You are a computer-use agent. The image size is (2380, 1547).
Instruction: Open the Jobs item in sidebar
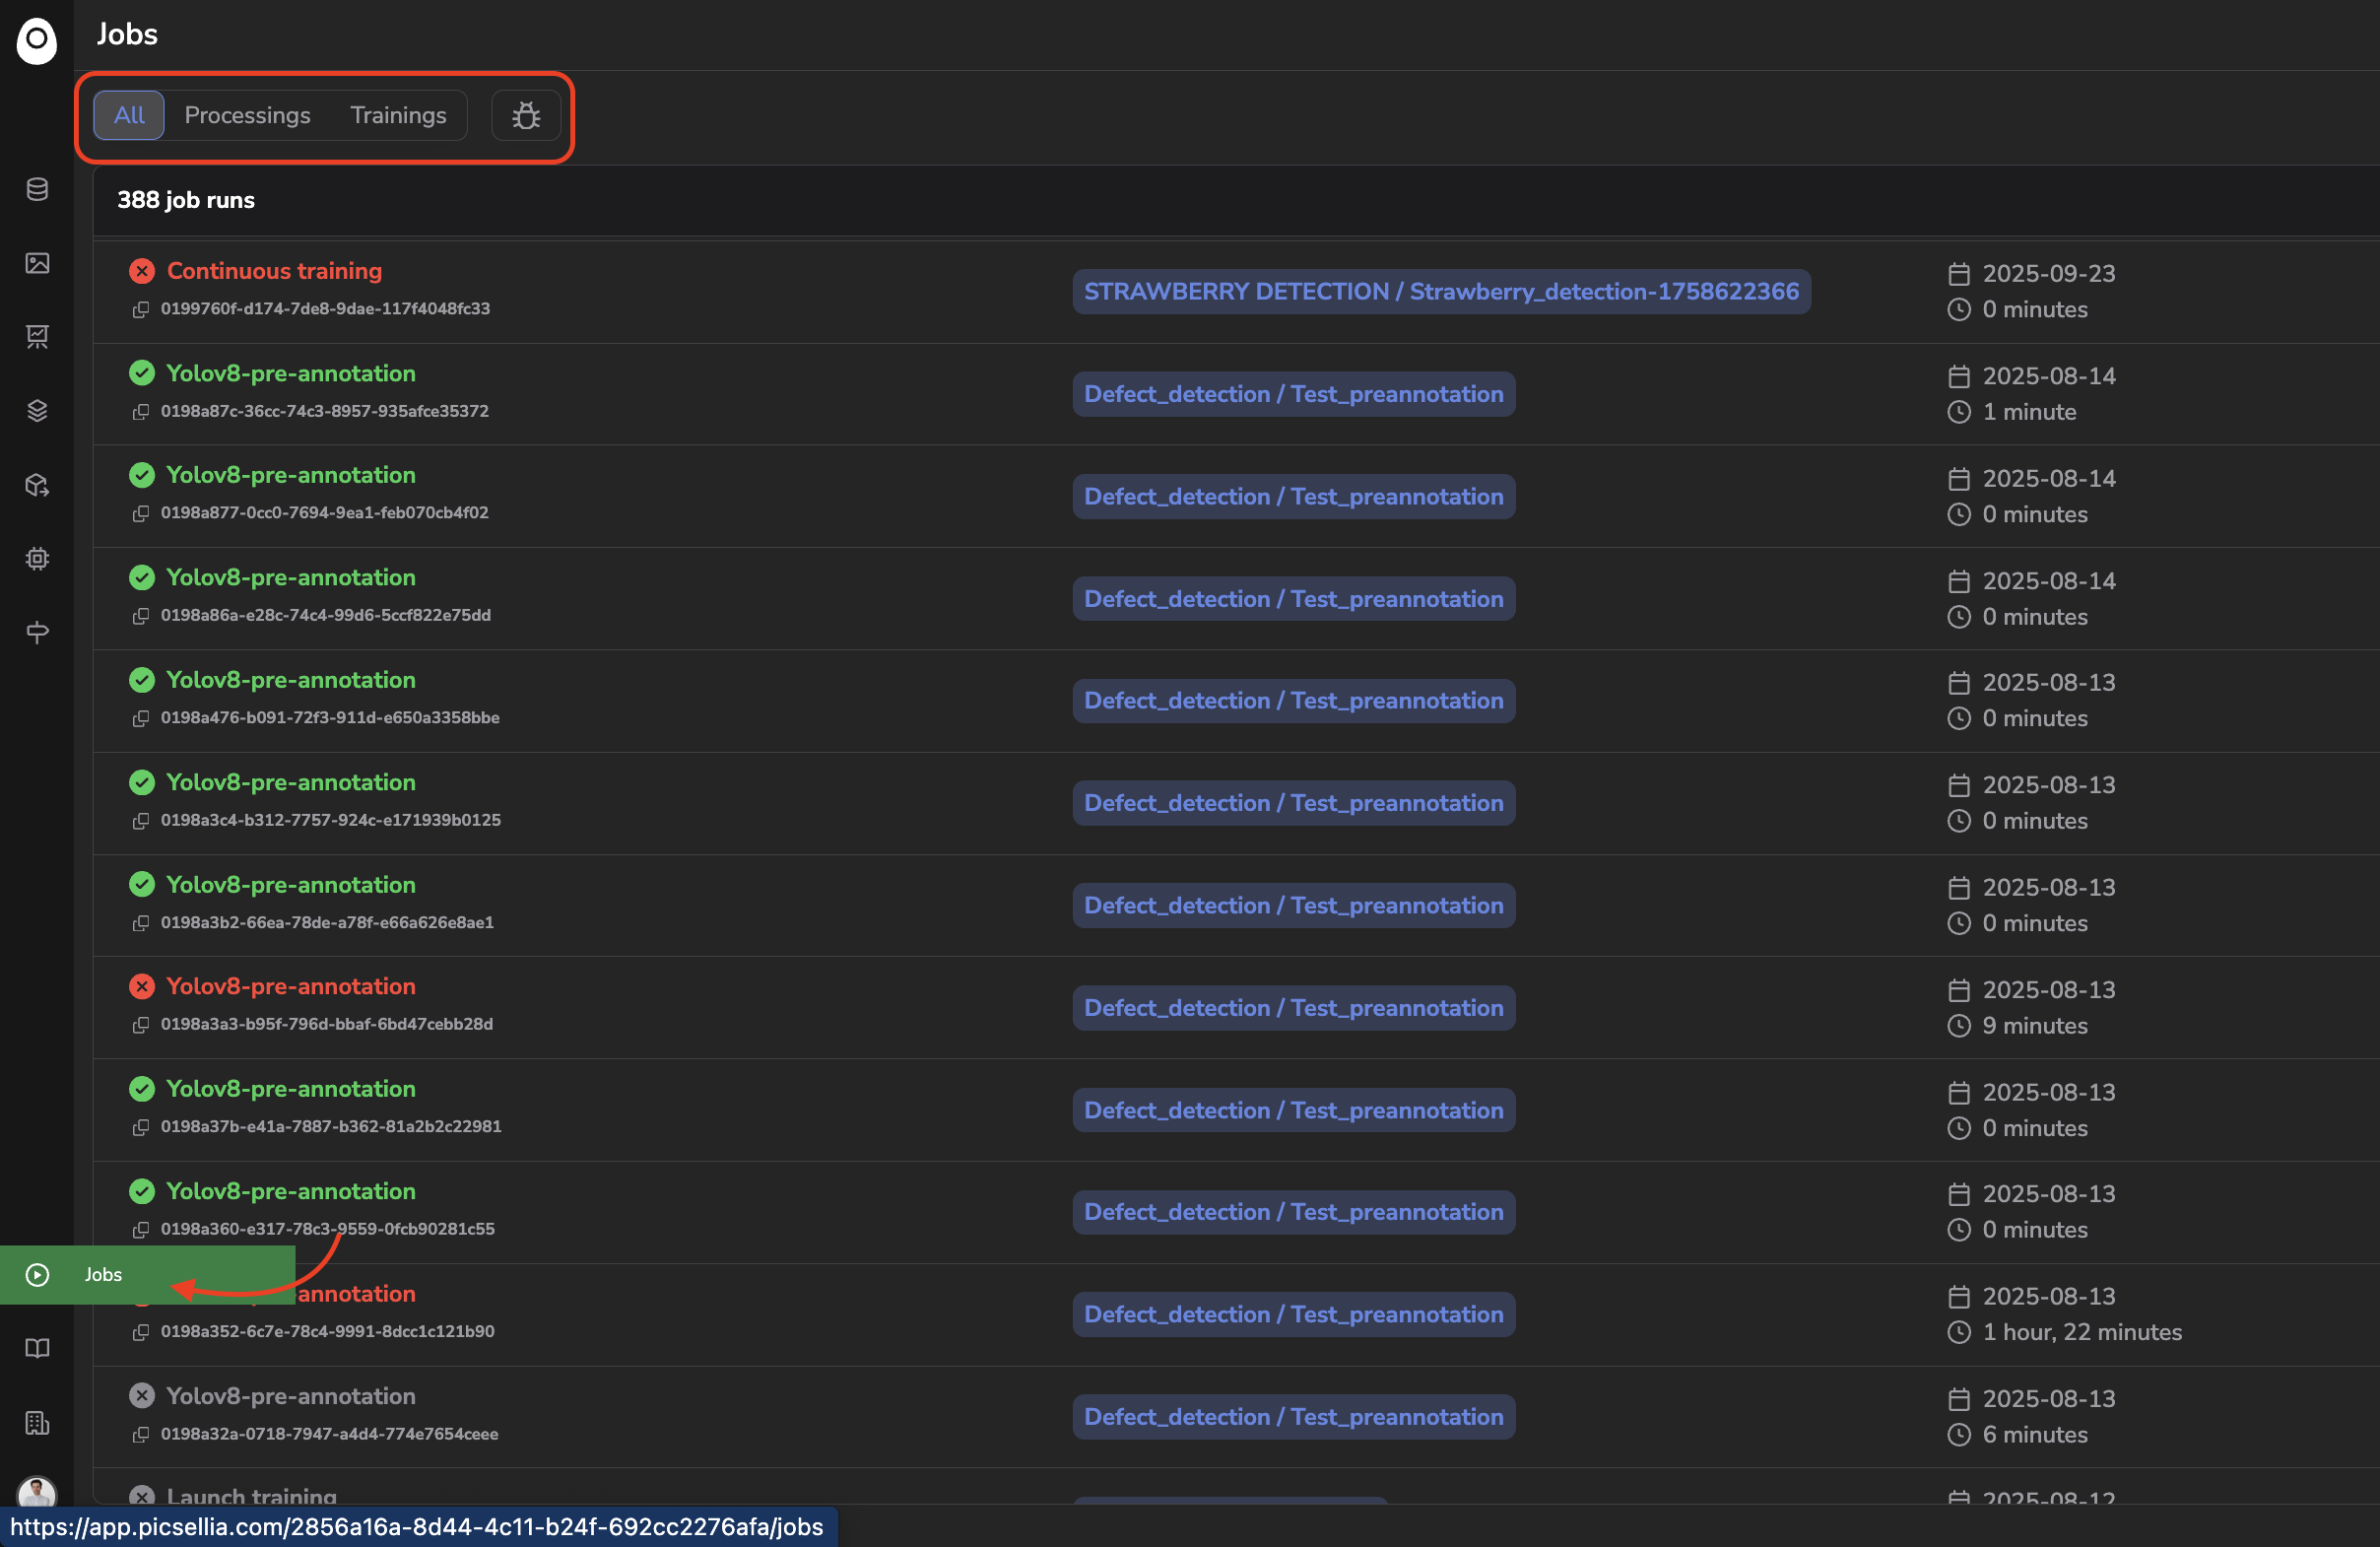[103, 1274]
